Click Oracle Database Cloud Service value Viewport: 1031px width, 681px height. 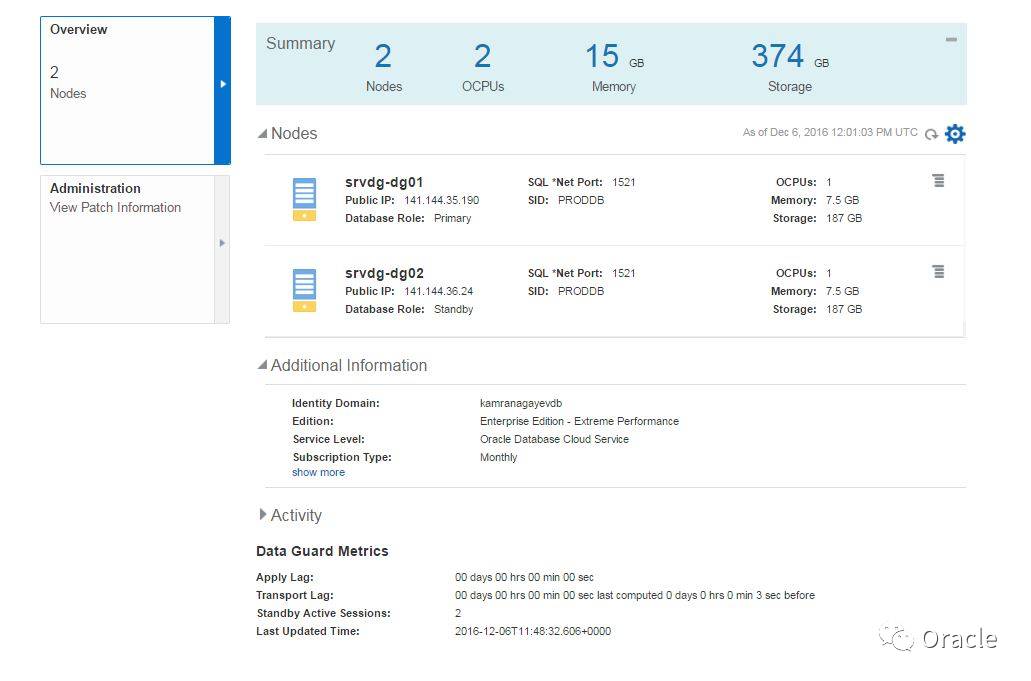click(x=554, y=439)
